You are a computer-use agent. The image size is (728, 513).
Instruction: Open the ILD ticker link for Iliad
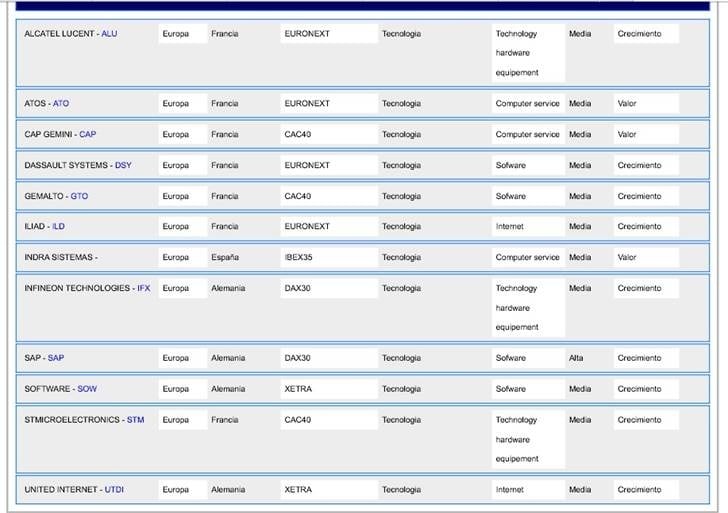(58, 227)
